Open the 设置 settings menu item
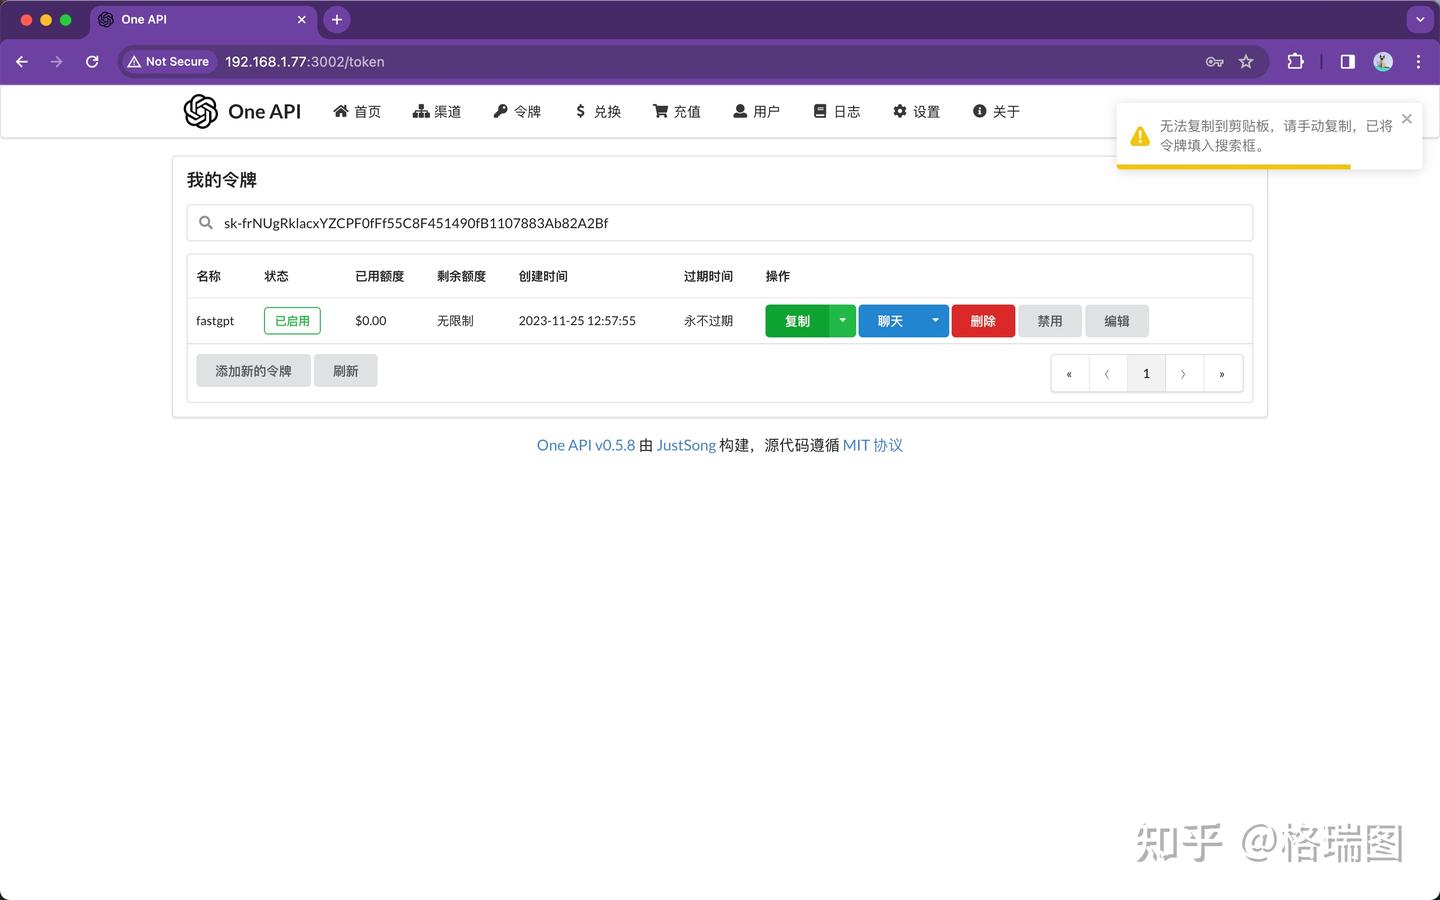This screenshot has width=1440, height=900. click(x=916, y=112)
